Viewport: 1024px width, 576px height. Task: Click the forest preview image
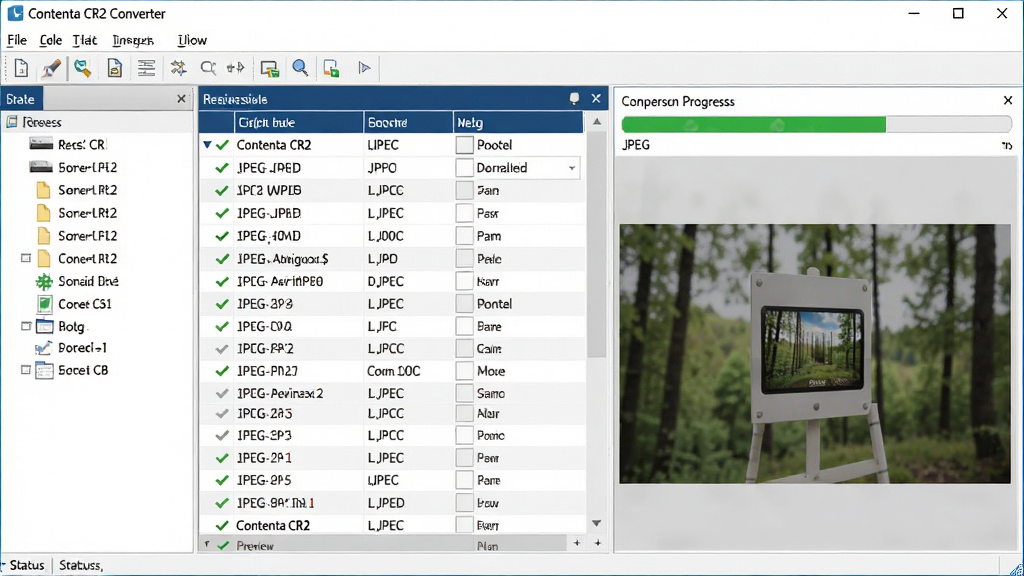click(x=814, y=354)
